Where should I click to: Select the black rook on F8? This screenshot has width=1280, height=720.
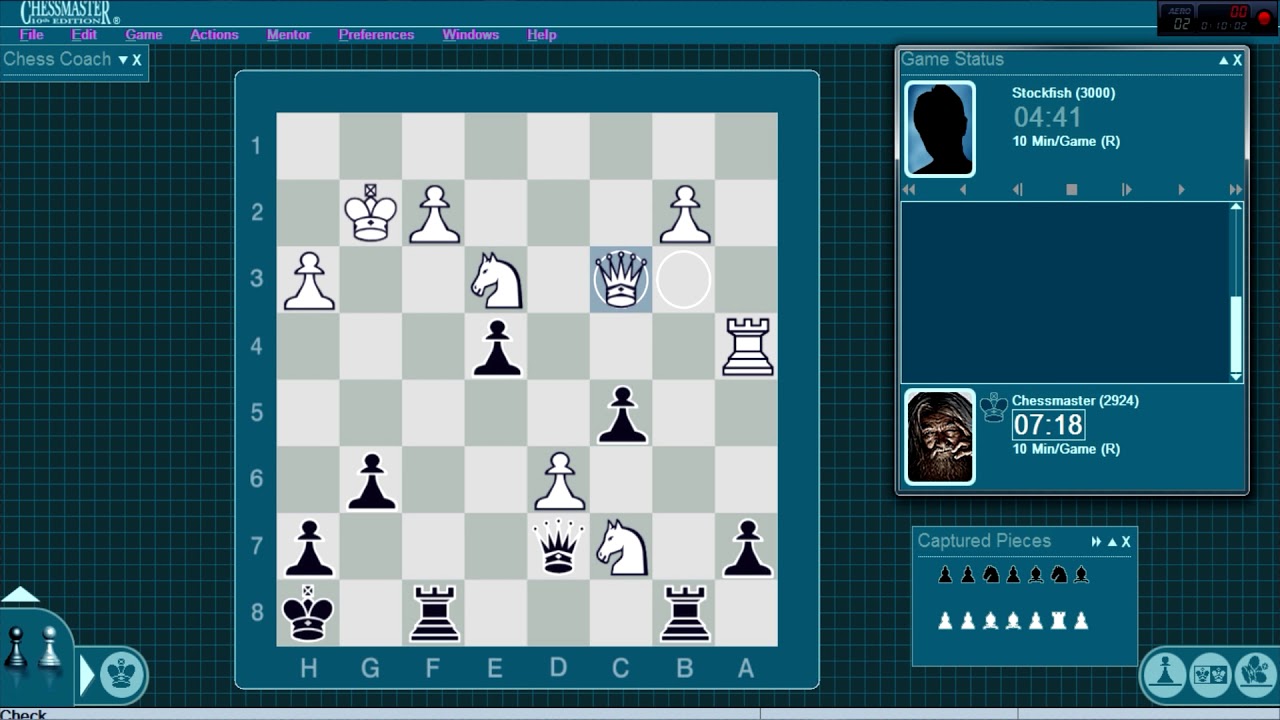(x=434, y=612)
